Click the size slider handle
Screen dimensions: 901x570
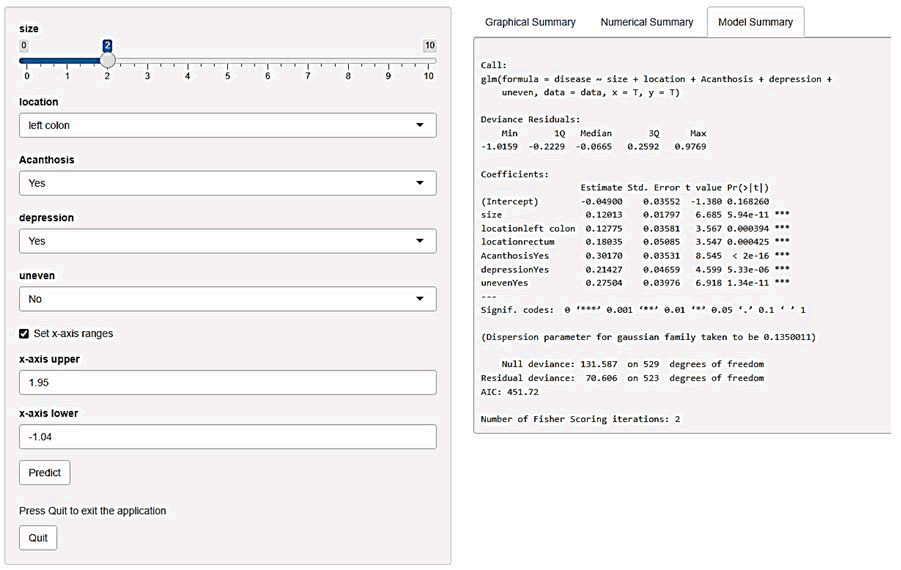(108, 60)
